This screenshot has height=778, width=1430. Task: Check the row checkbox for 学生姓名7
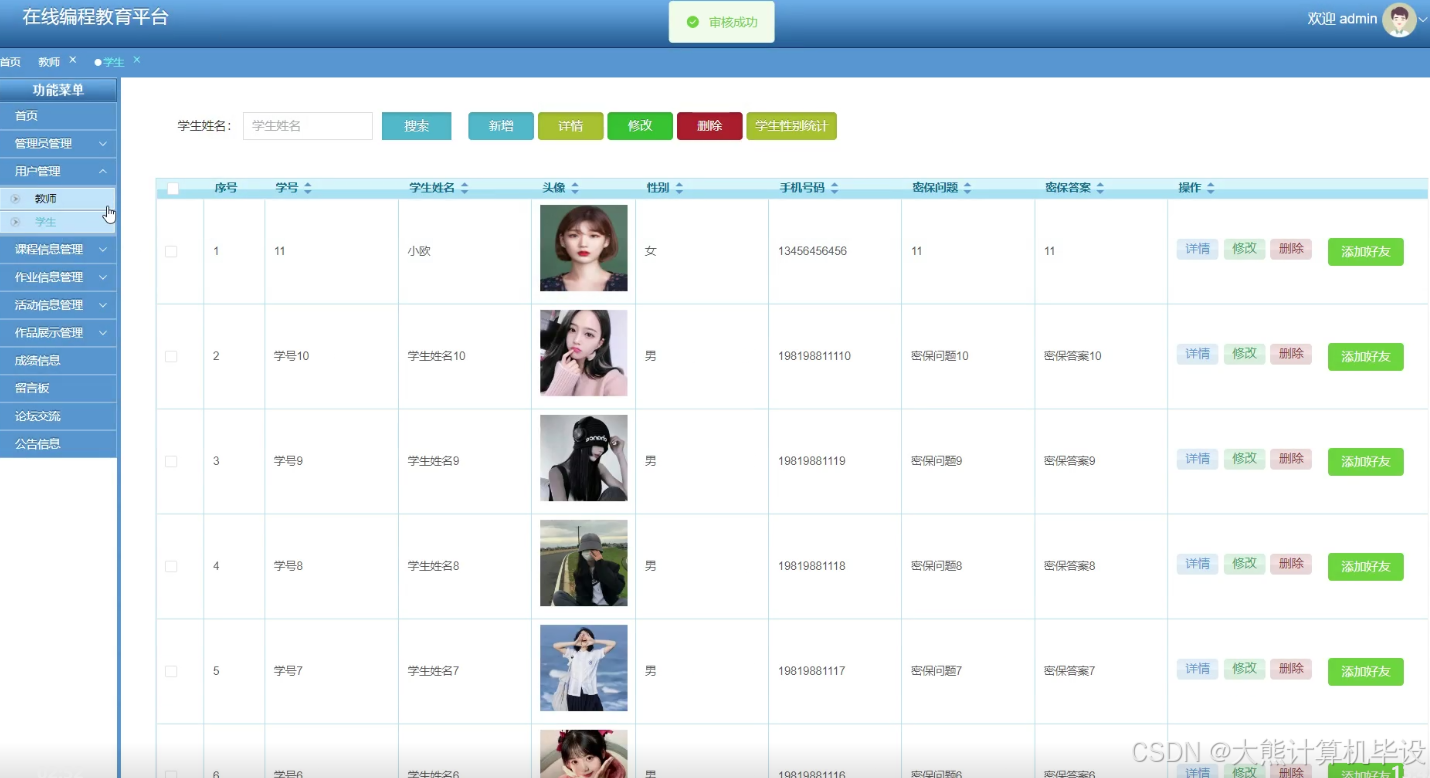click(171, 671)
